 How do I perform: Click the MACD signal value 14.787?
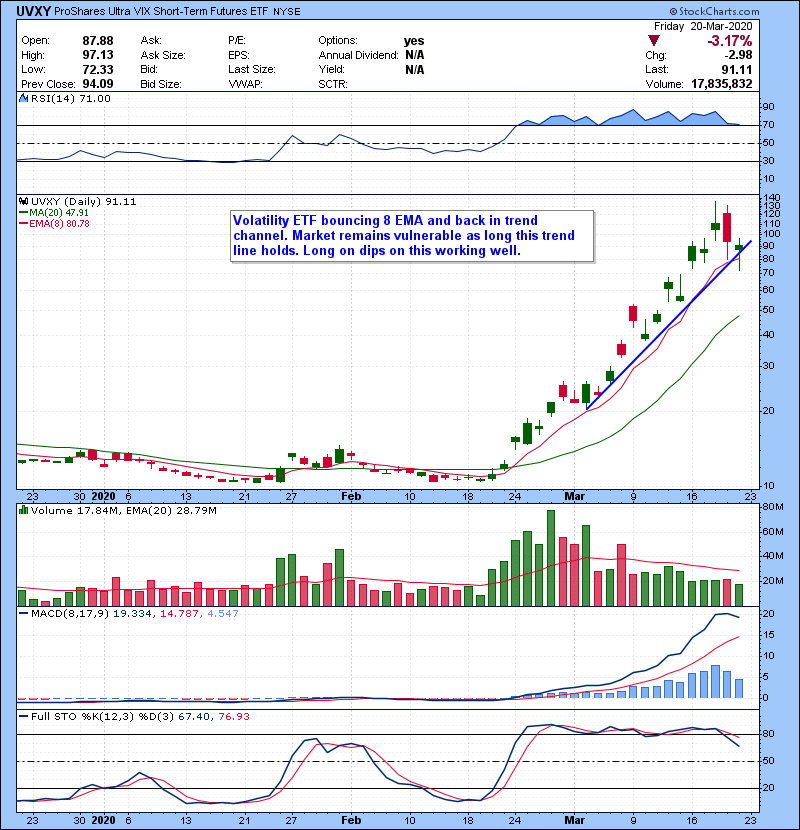[179, 614]
